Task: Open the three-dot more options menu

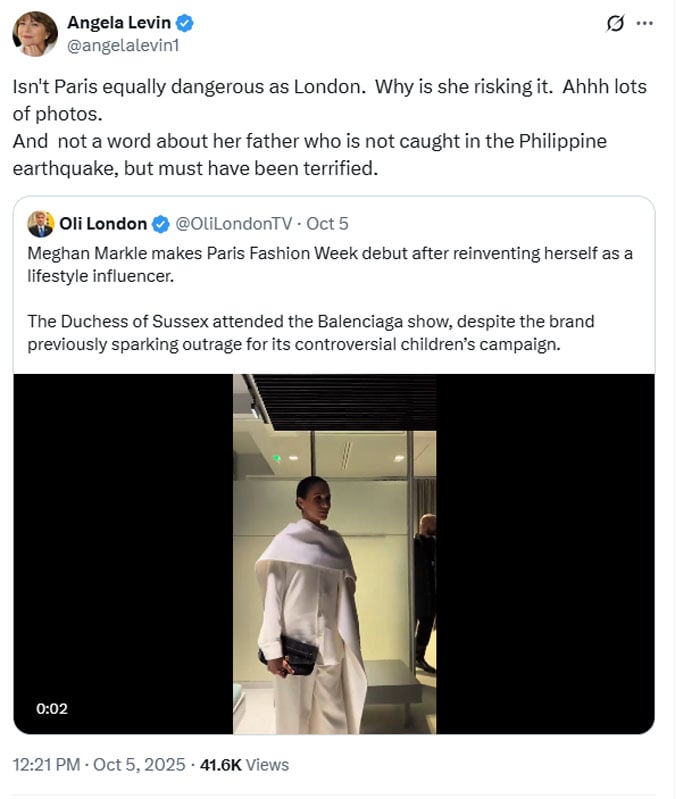Action: [646, 23]
